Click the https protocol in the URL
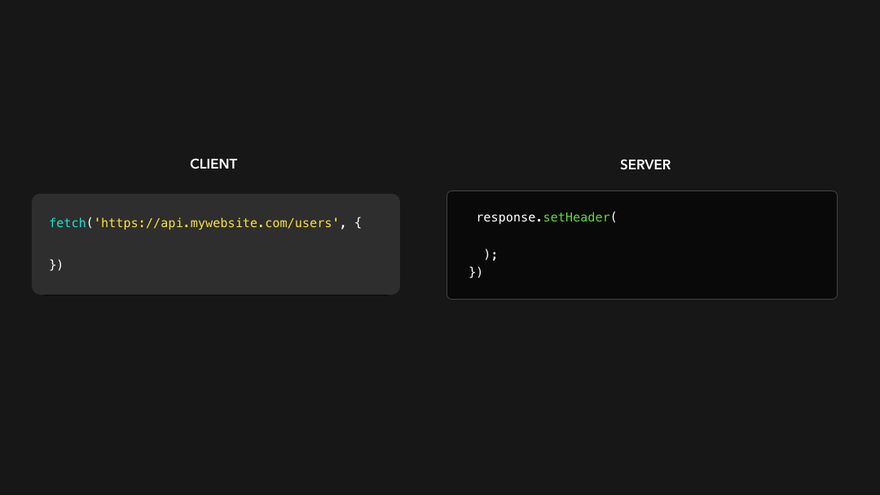Image resolution: width=880 pixels, height=495 pixels. tap(120, 223)
